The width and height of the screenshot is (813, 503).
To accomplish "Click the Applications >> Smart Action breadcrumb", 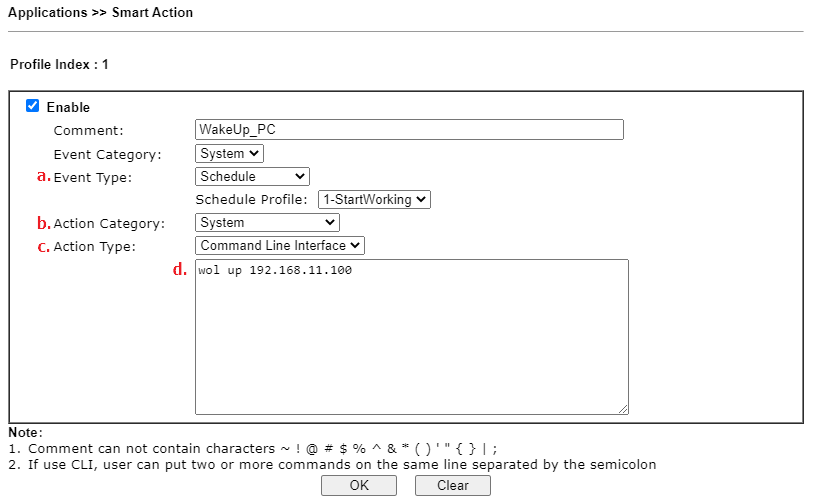I will tap(100, 12).
